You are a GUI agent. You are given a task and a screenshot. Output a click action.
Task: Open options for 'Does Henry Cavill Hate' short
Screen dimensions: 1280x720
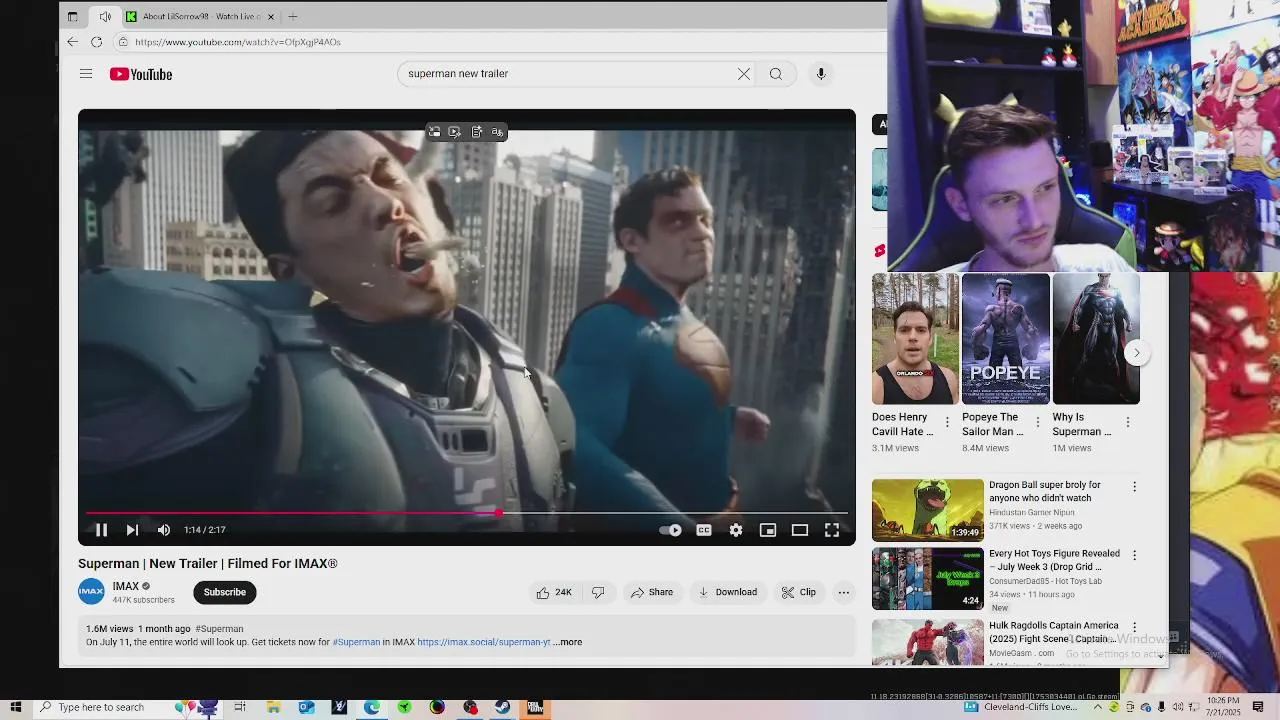tap(947, 423)
